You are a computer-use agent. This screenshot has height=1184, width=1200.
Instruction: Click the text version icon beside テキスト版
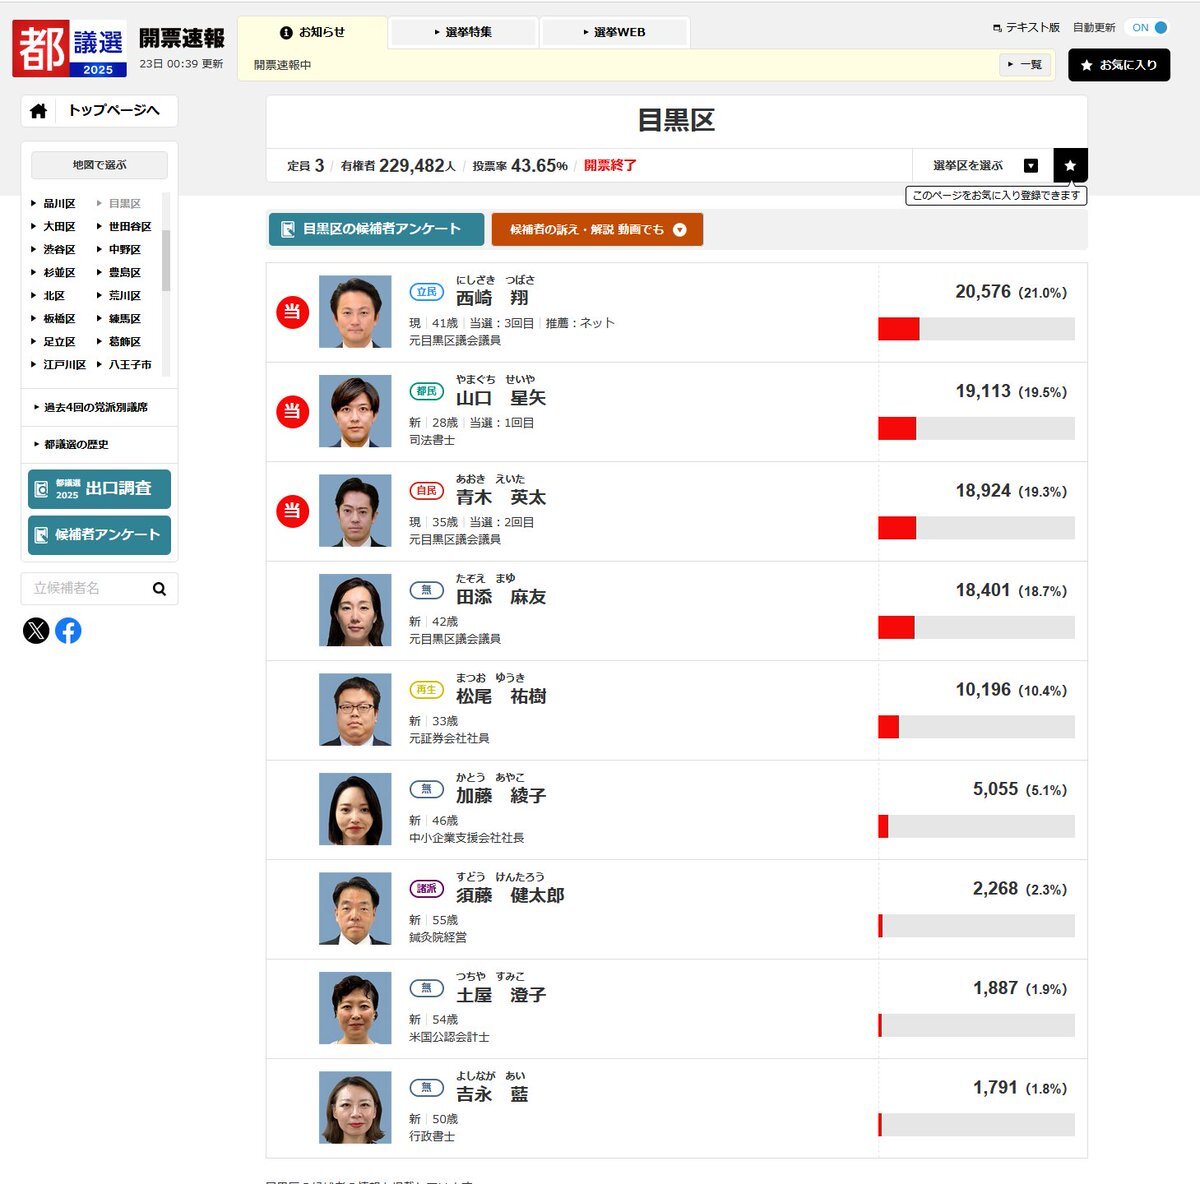point(997,28)
